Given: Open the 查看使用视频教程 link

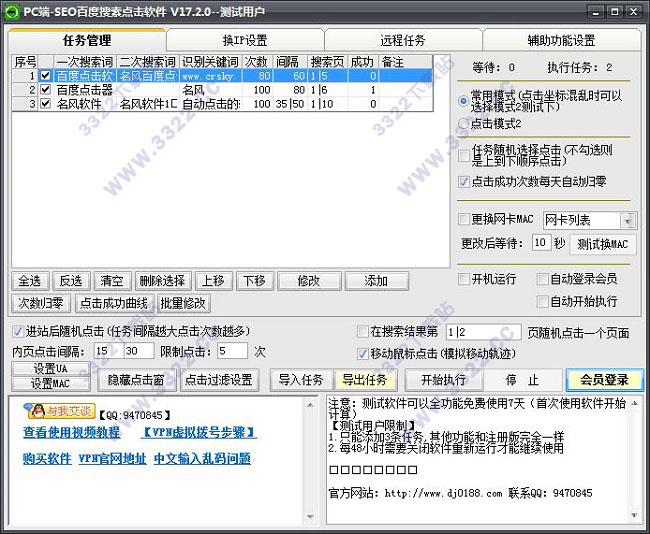Looking at the screenshot, I should [x=71, y=433].
